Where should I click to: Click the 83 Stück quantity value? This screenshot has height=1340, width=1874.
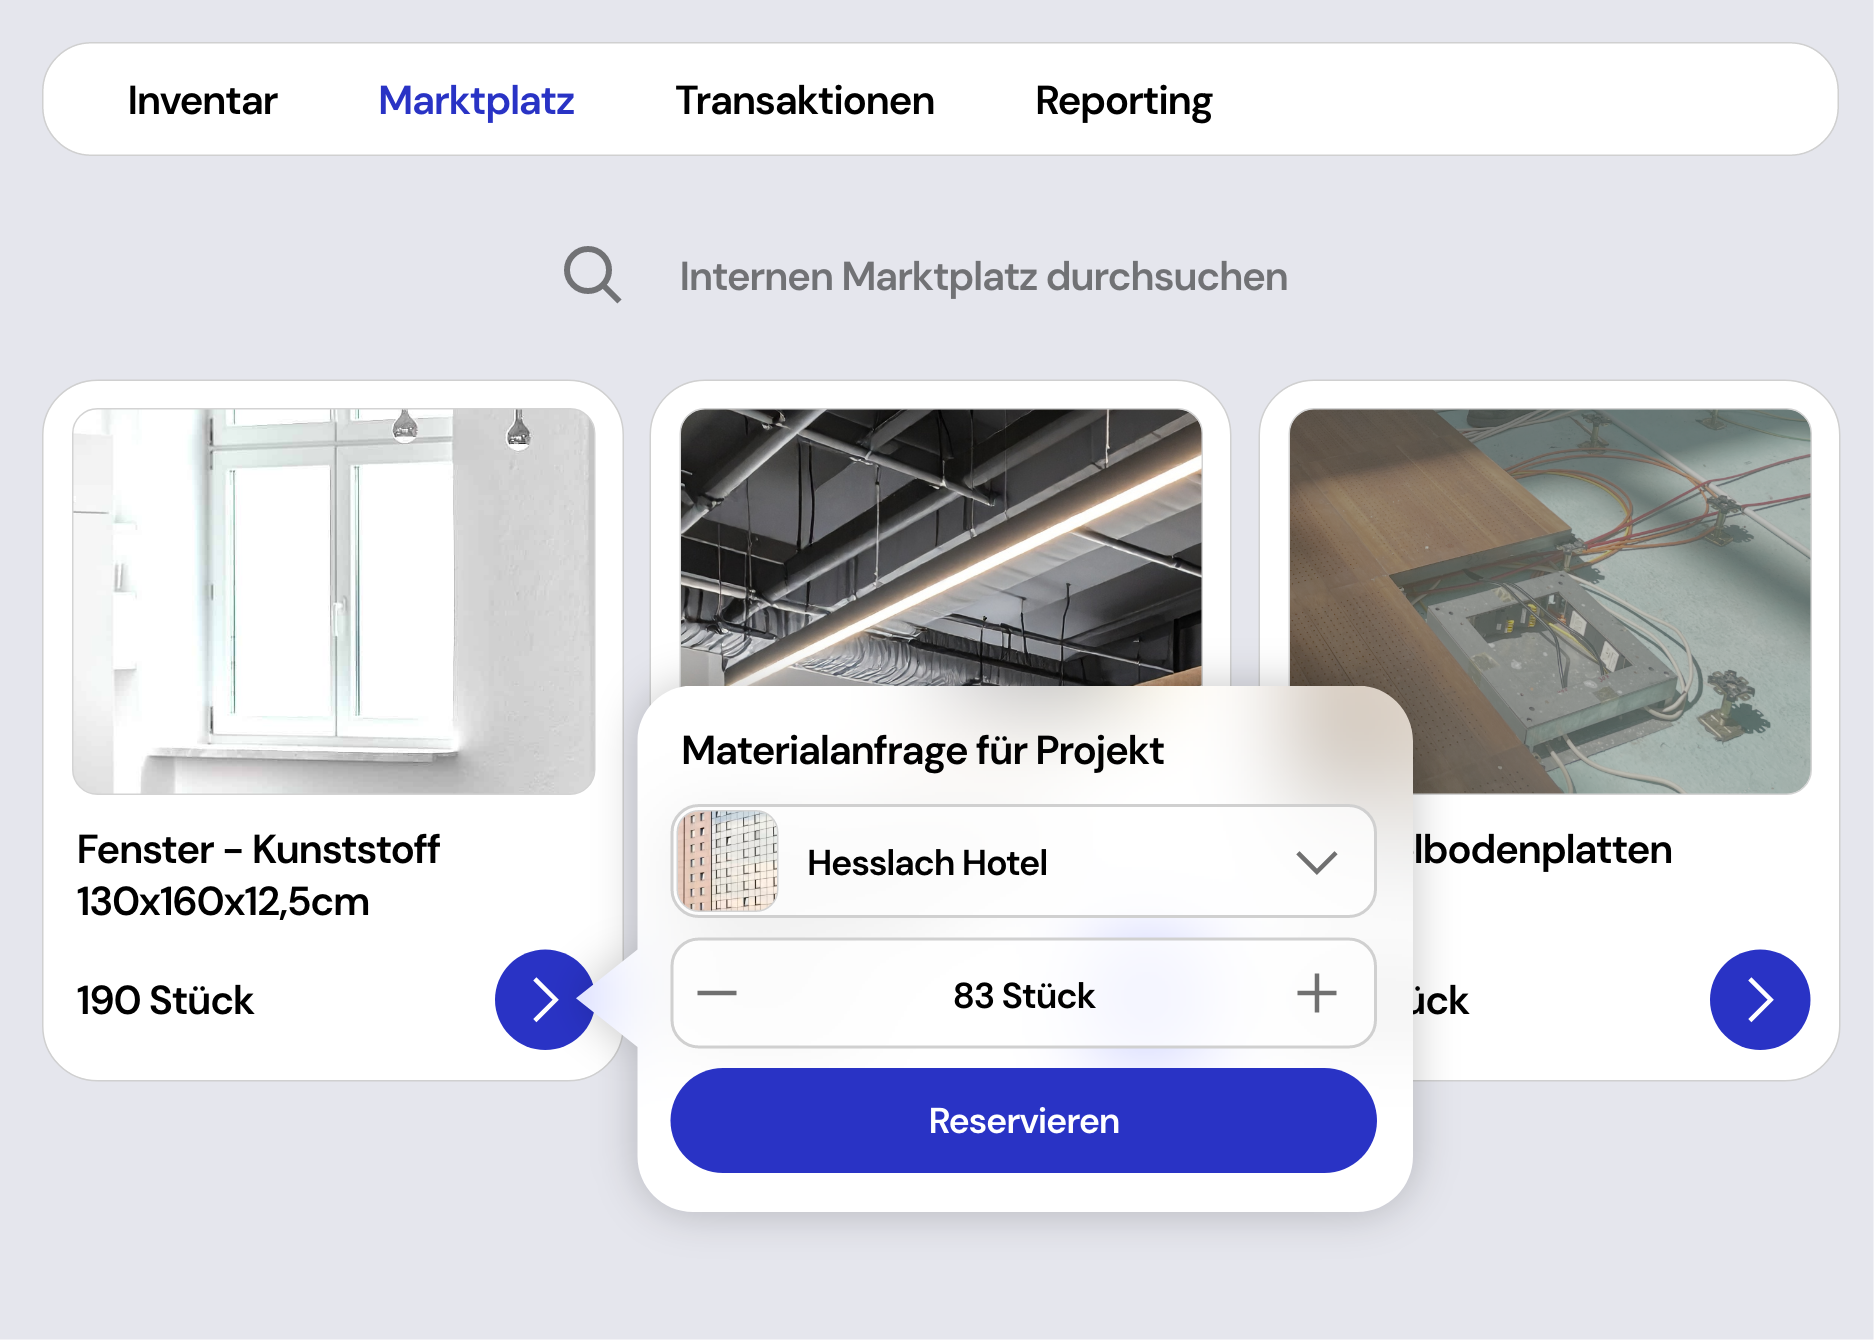pyautogui.click(x=1024, y=996)
